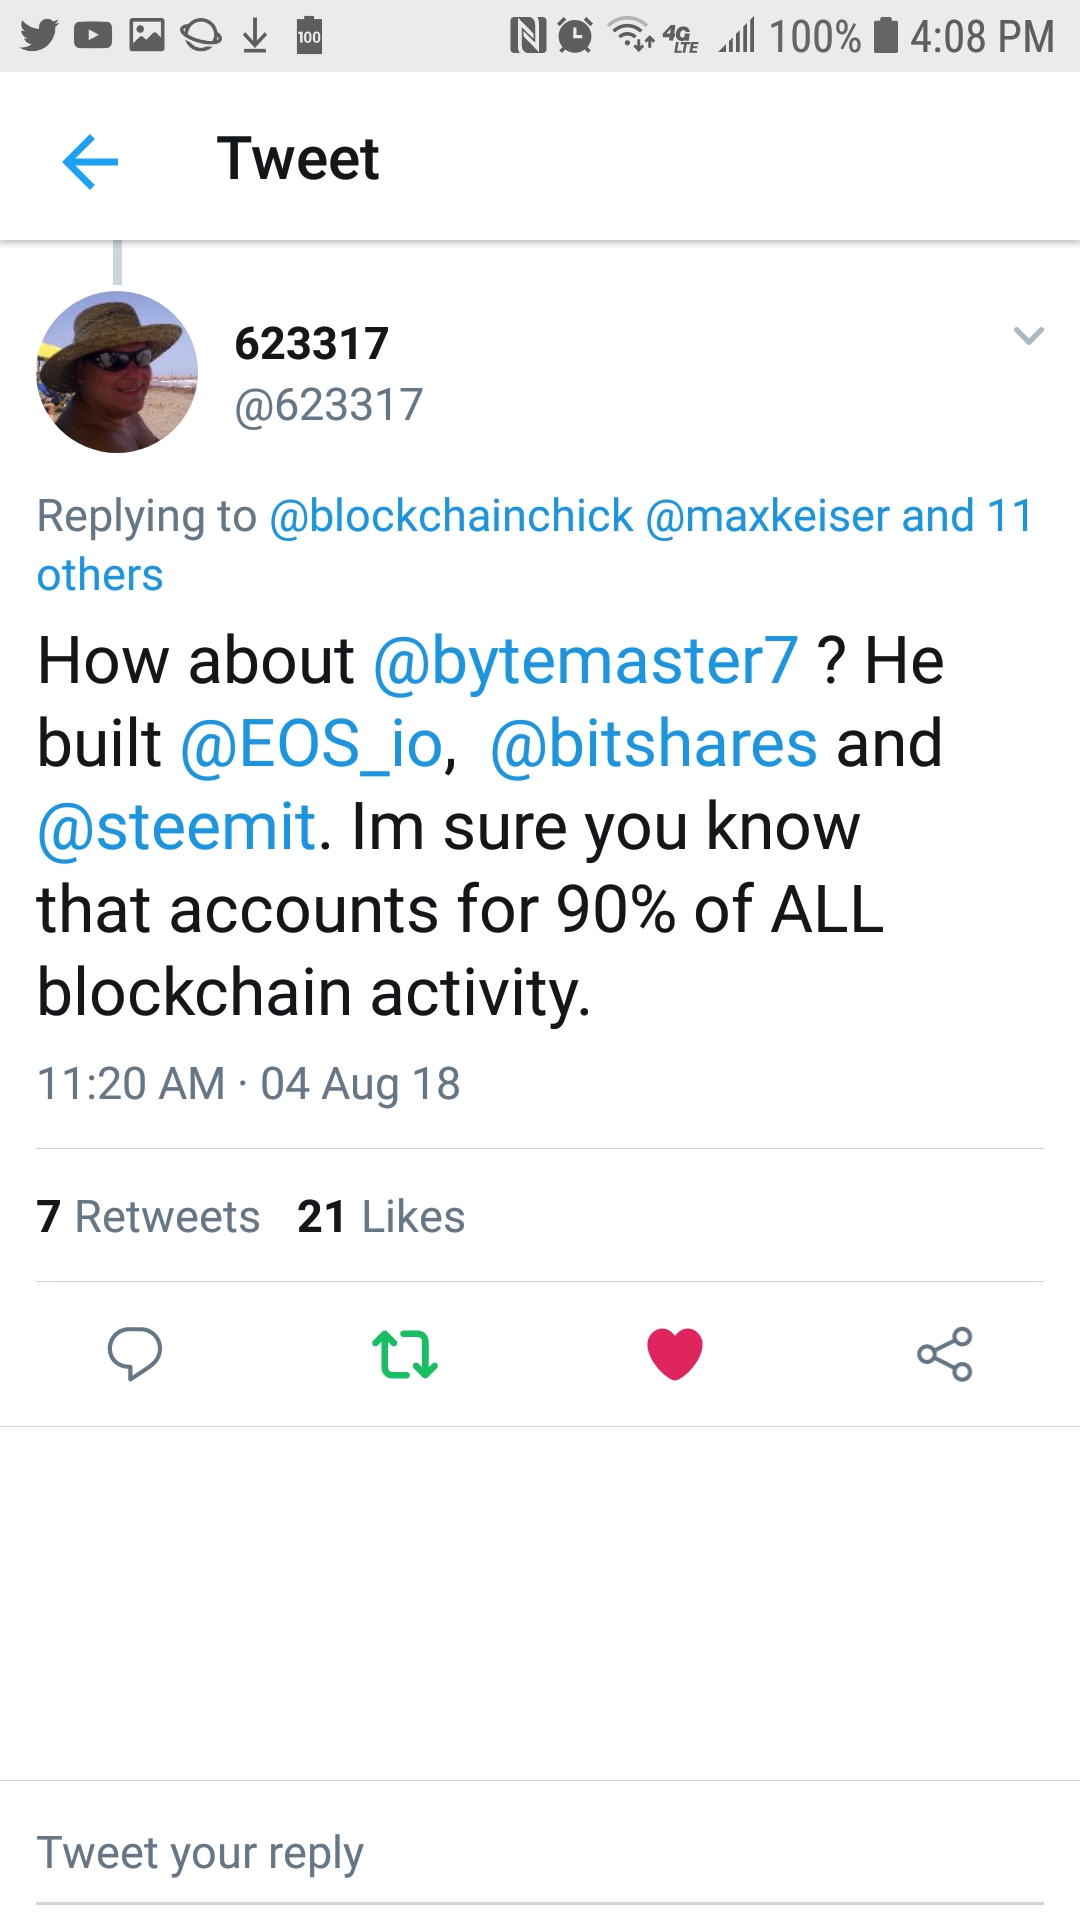This screenshot has width=1080, height=1920.
Task: Open the tweet options chevron menu
Action: pyautogui.click(x=1028, y=336)
